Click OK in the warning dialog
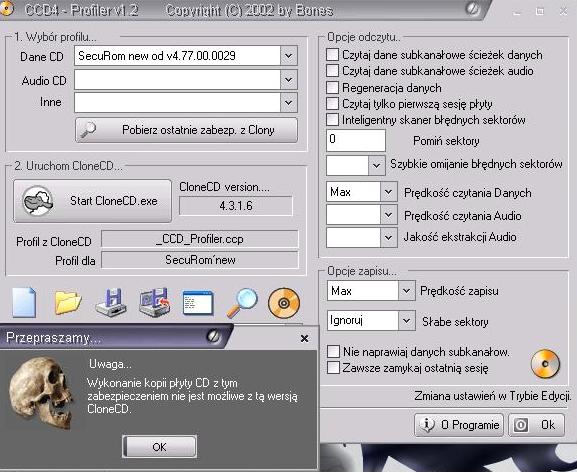The image size is (577, 473). [159, 446]
